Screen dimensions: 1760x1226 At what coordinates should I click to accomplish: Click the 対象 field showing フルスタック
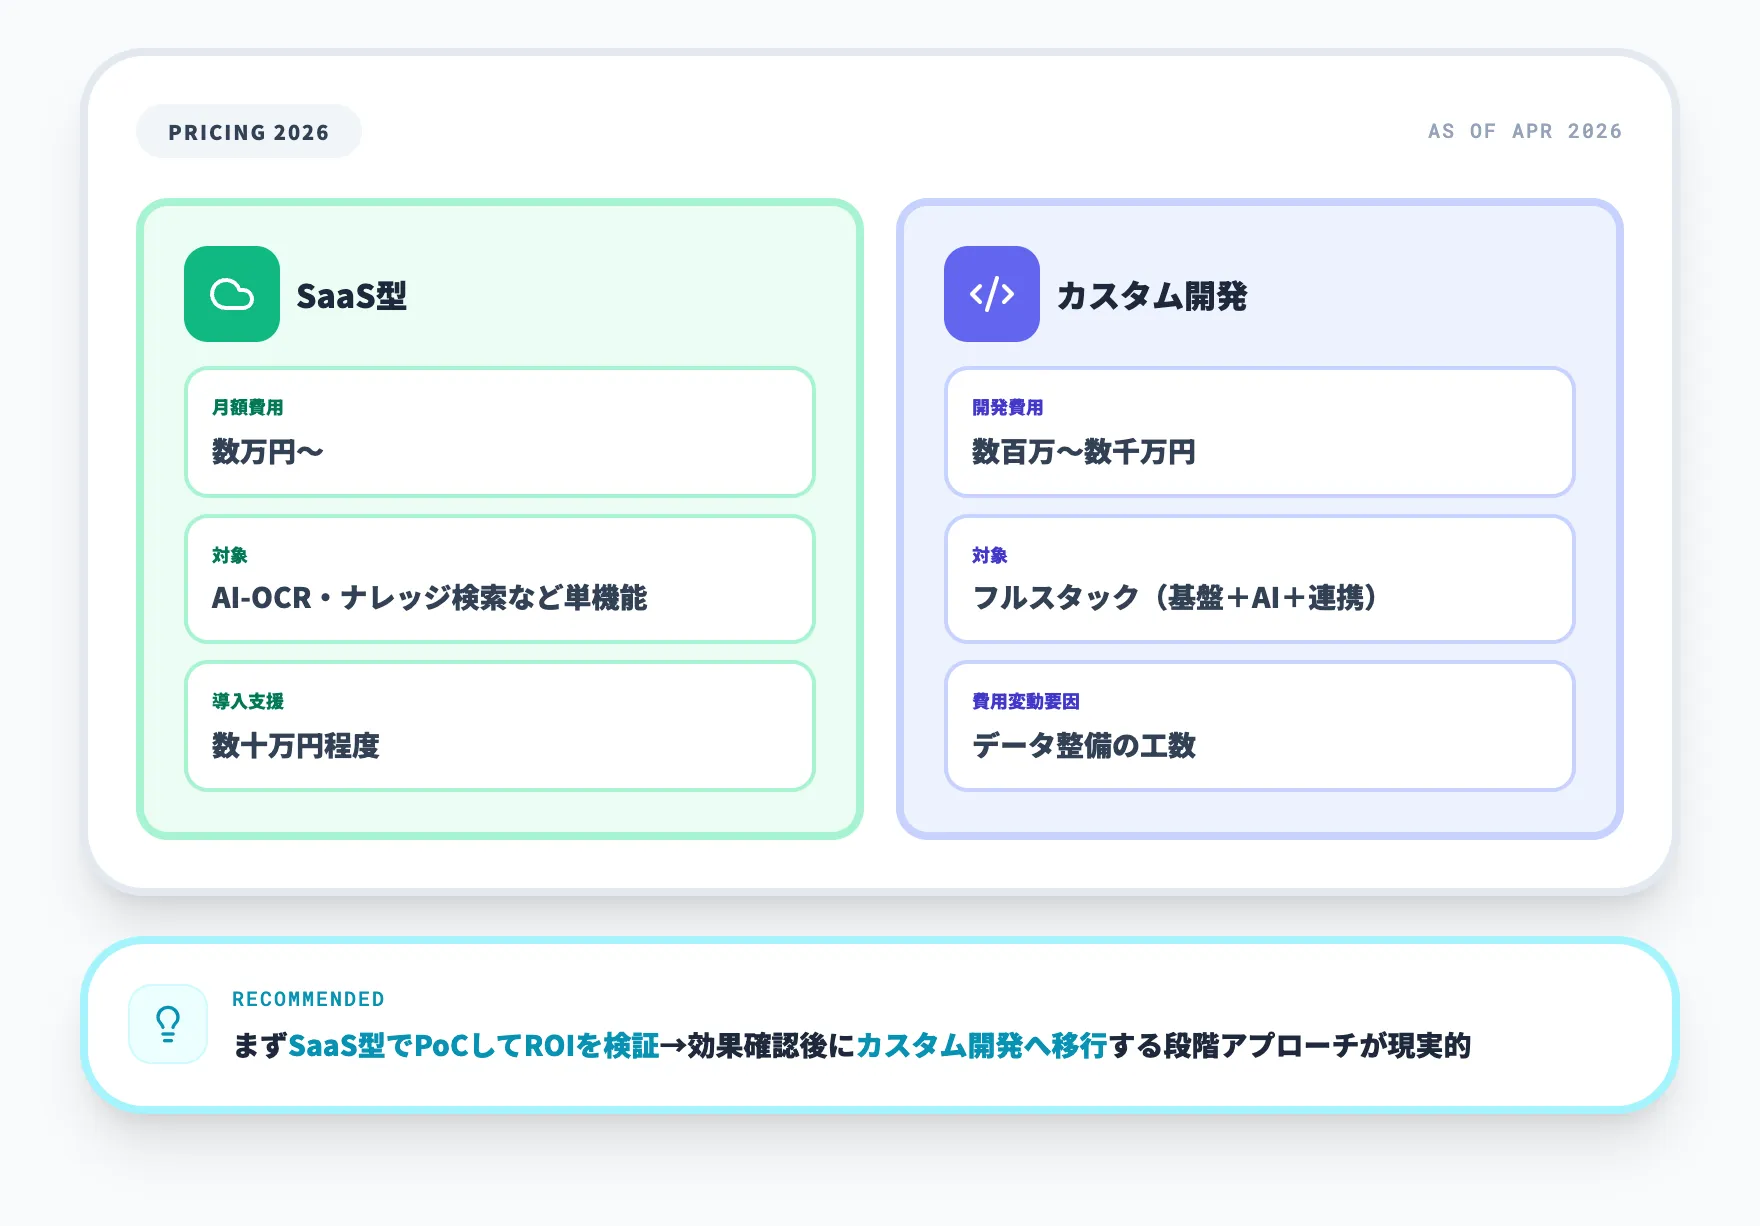[x=1258, y=580]
